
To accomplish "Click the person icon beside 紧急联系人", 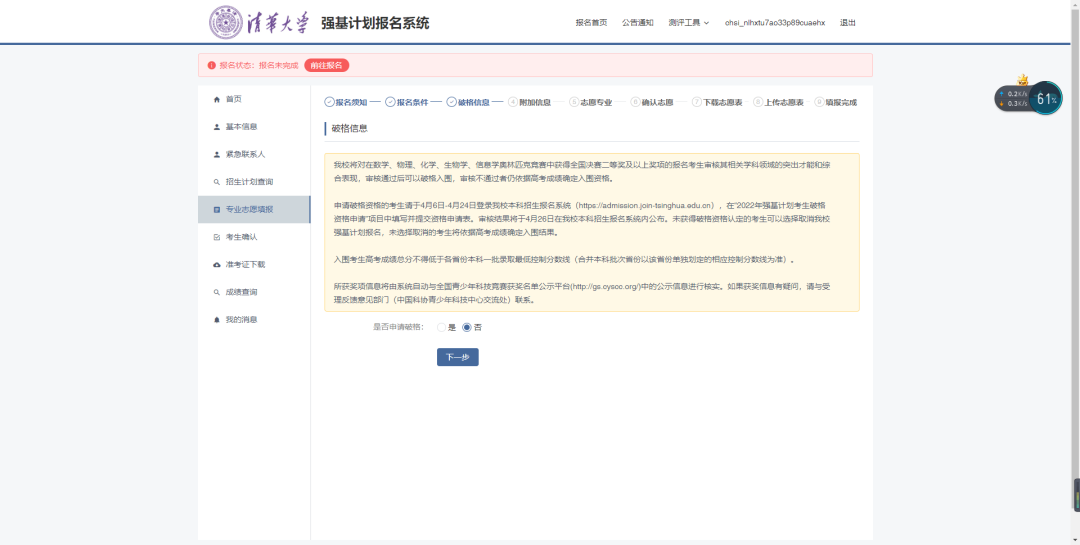I will (217, 154).
